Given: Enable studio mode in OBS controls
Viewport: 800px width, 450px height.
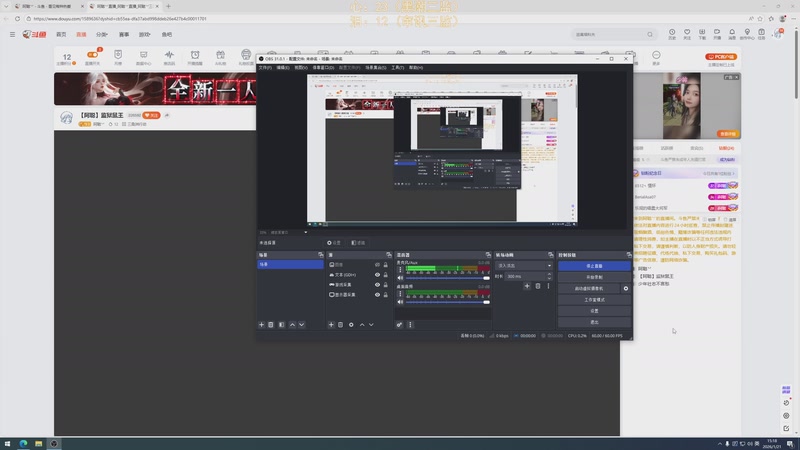Looking at the screenshot, I should [x=594, y=299].
